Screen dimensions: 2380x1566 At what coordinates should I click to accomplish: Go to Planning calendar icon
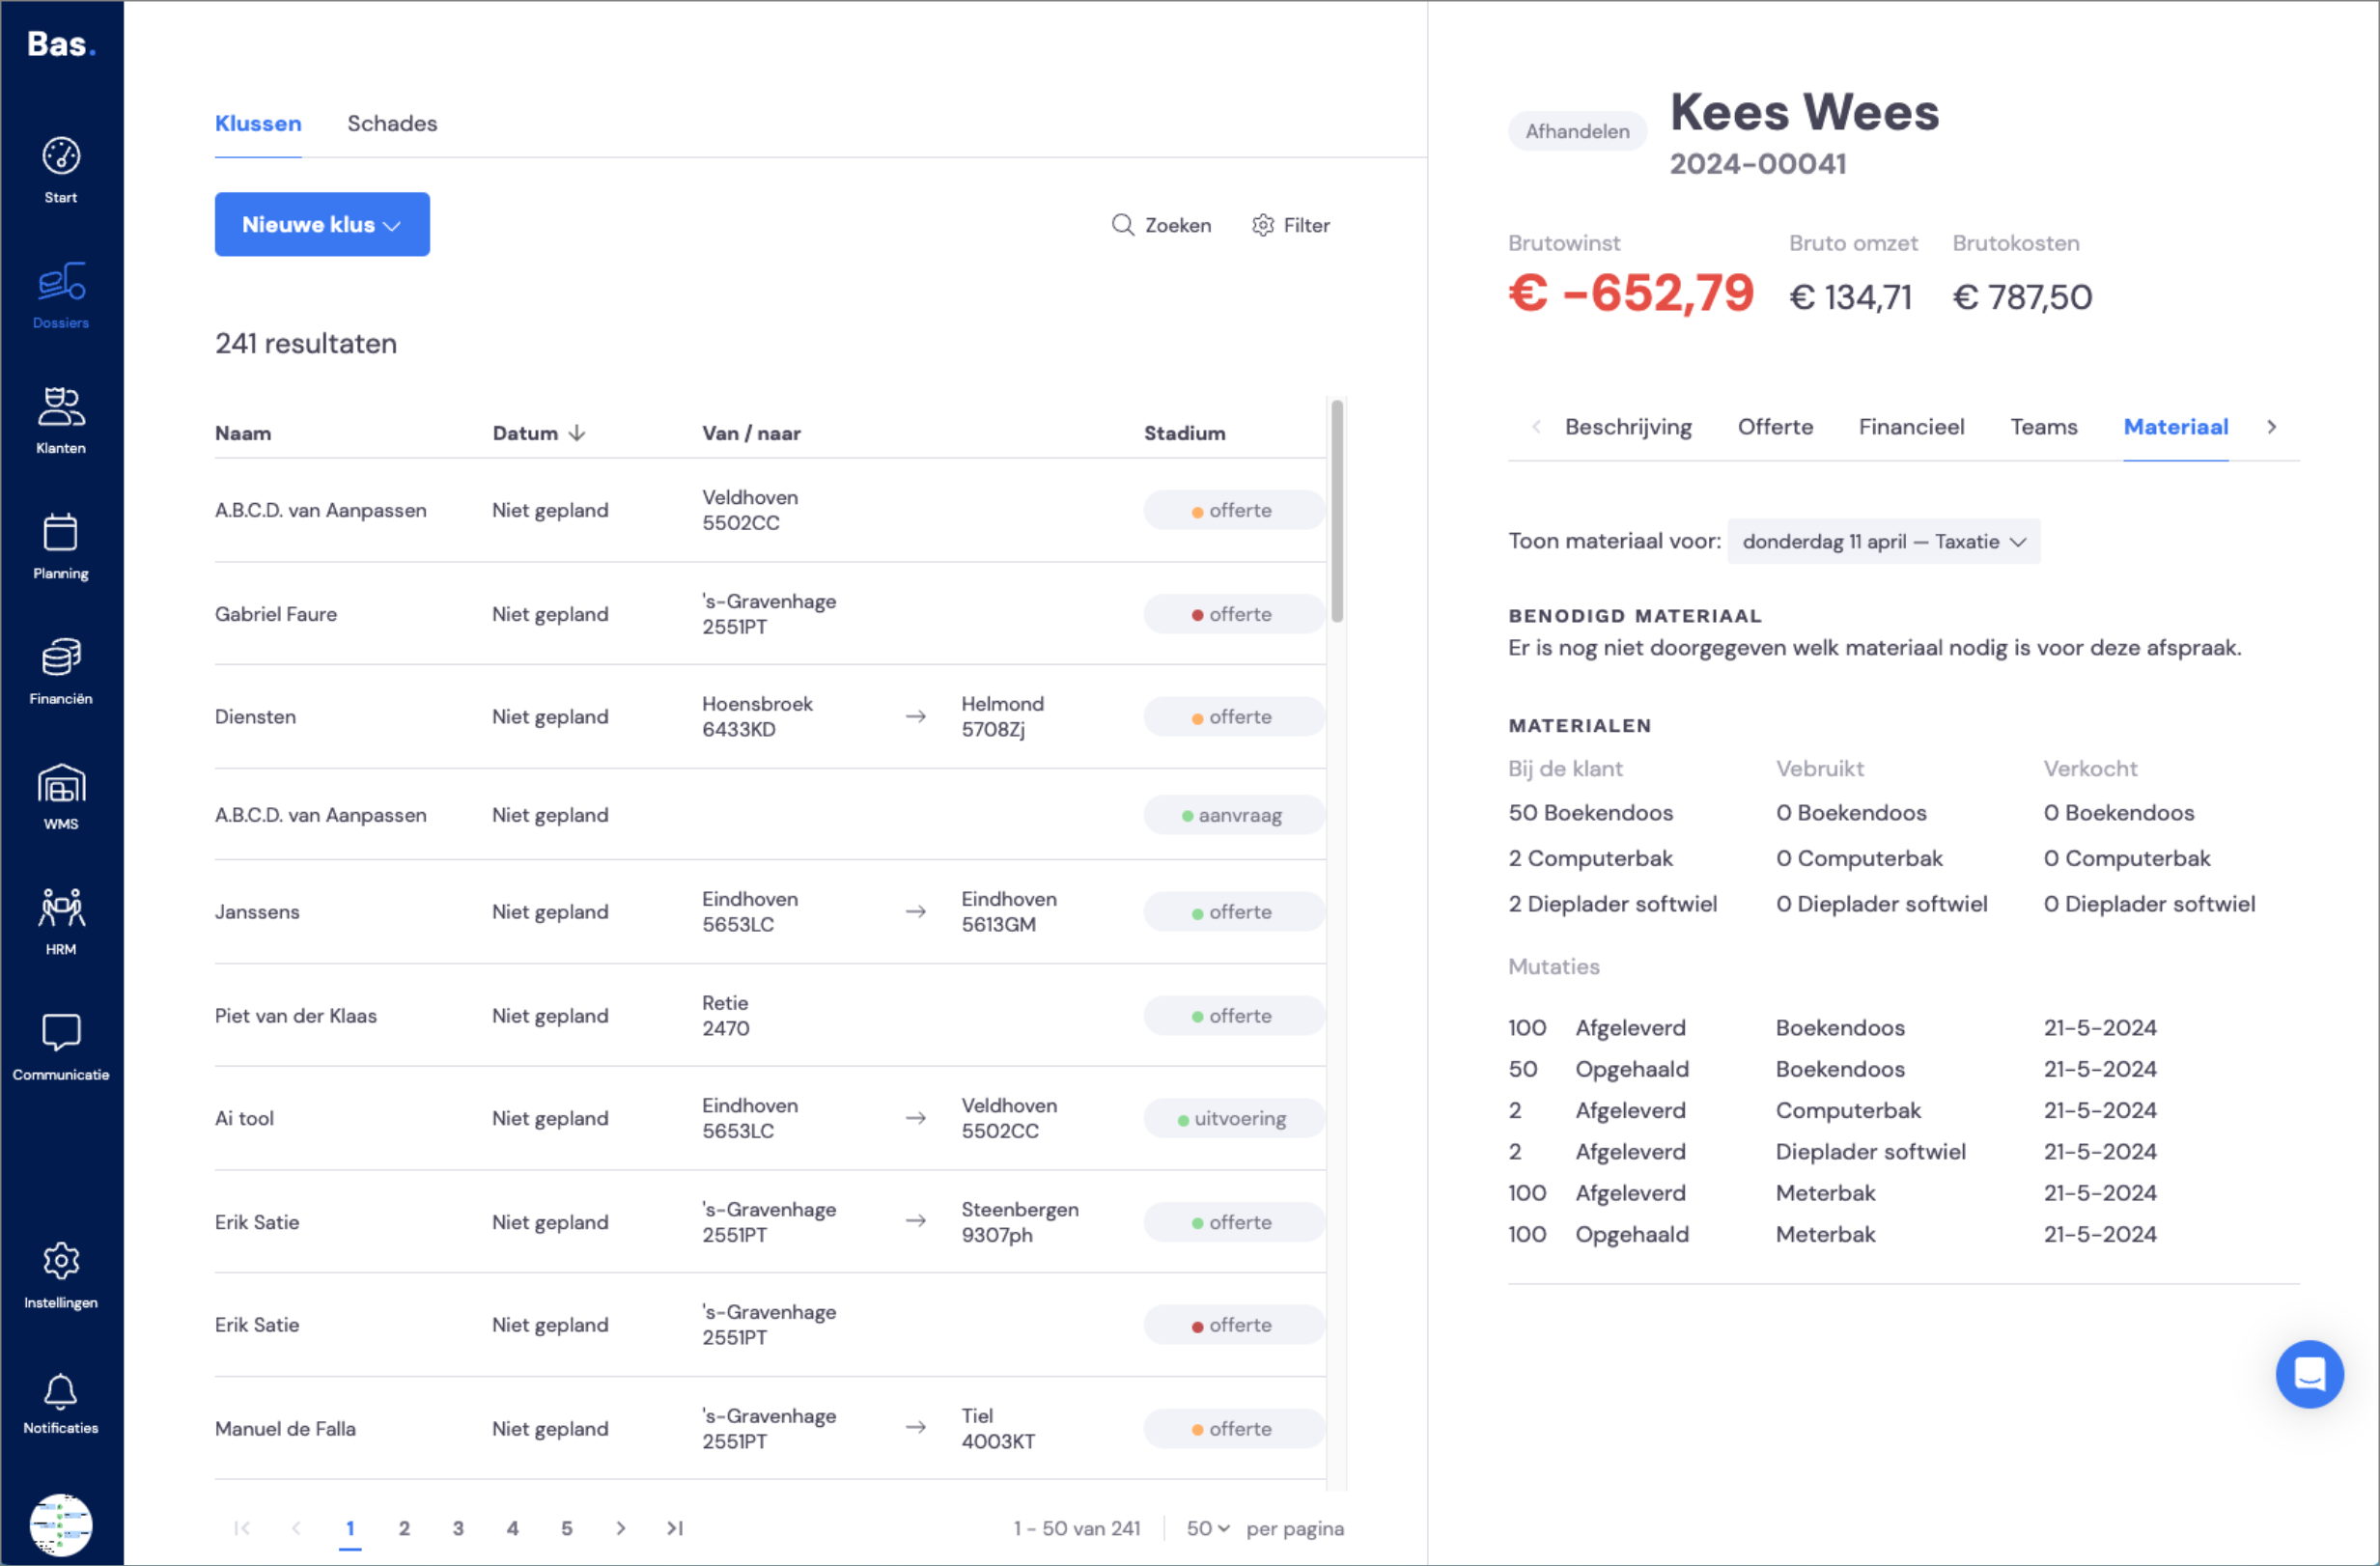[61, 546]
